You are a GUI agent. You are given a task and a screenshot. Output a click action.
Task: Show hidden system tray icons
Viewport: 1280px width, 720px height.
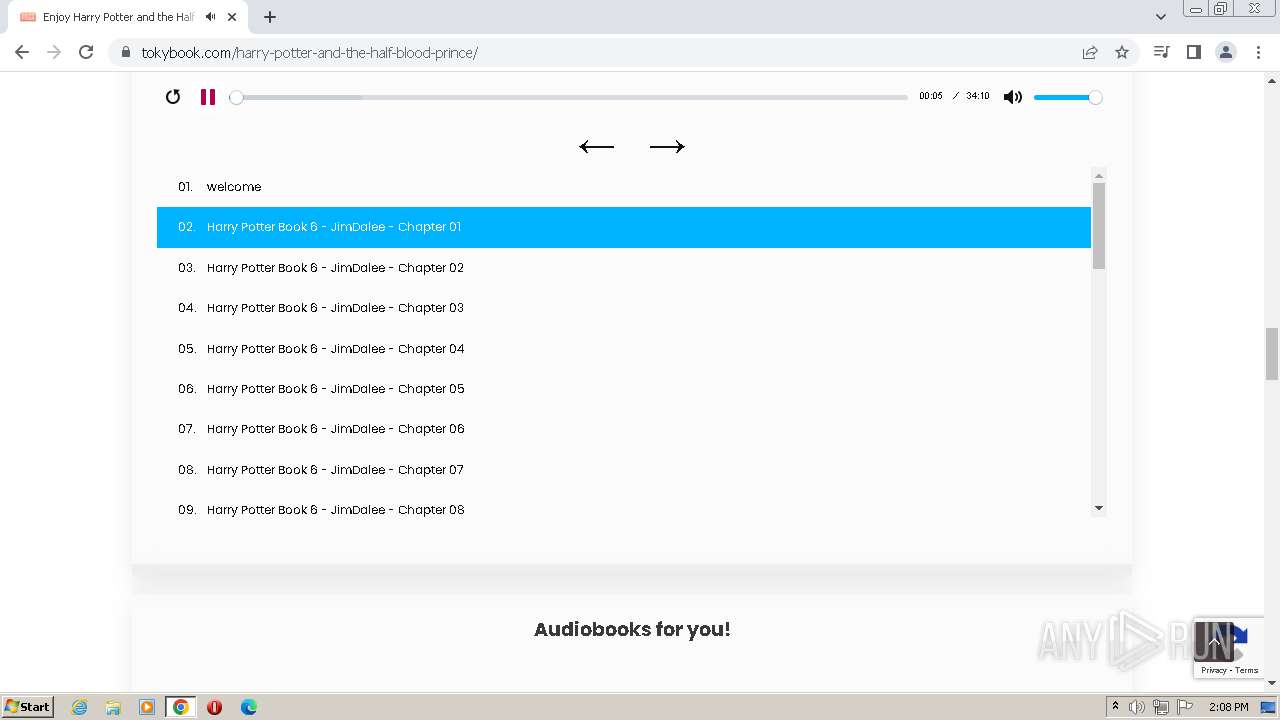1115,707
